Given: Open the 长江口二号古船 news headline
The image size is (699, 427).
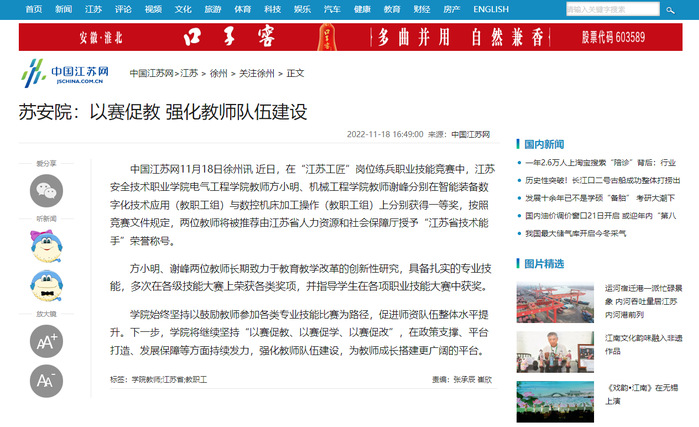Looking at the screenshot, I should point(603,181).
